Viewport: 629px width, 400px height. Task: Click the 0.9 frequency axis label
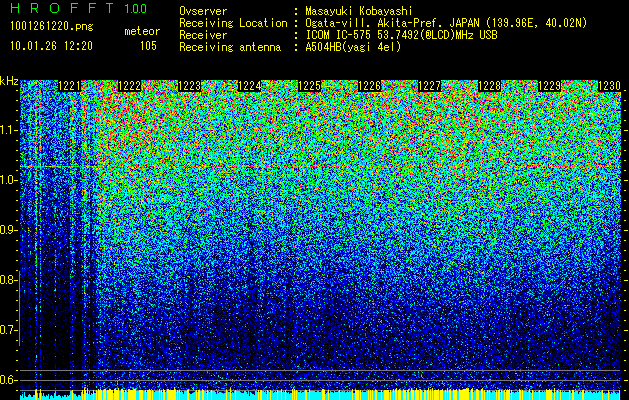click(8, 230)
